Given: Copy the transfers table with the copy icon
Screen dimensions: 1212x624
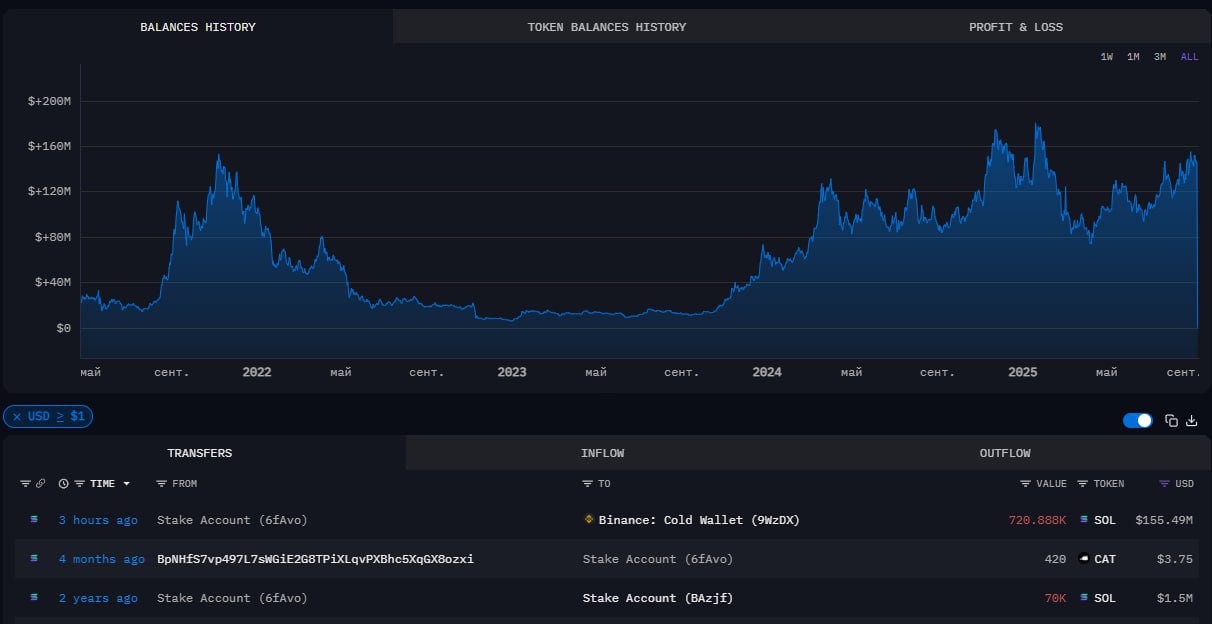Looking at the screenshot, I should (x=1172, y=421).
